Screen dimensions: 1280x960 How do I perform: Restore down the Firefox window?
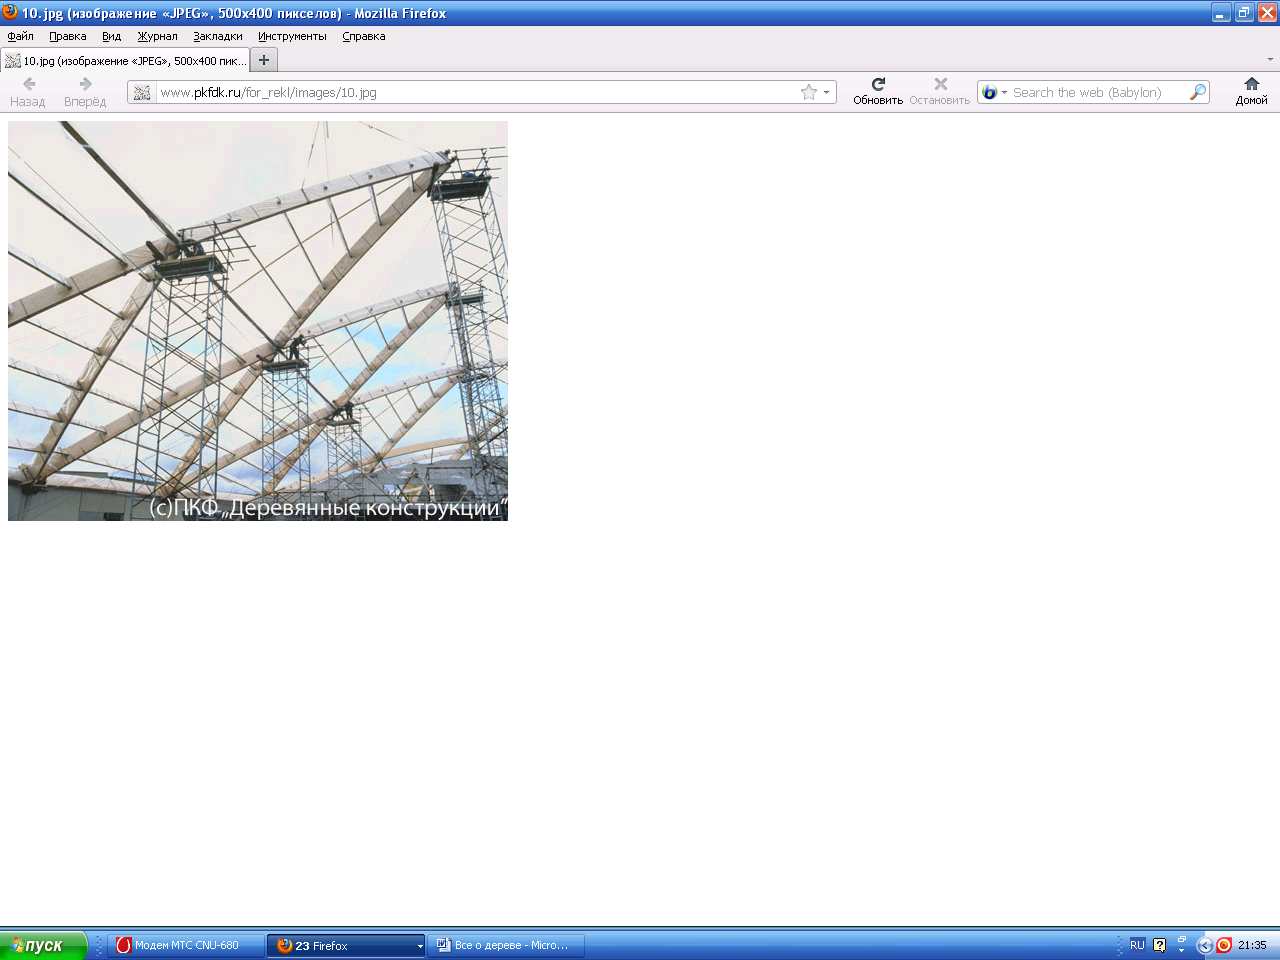coord(1244,13)
